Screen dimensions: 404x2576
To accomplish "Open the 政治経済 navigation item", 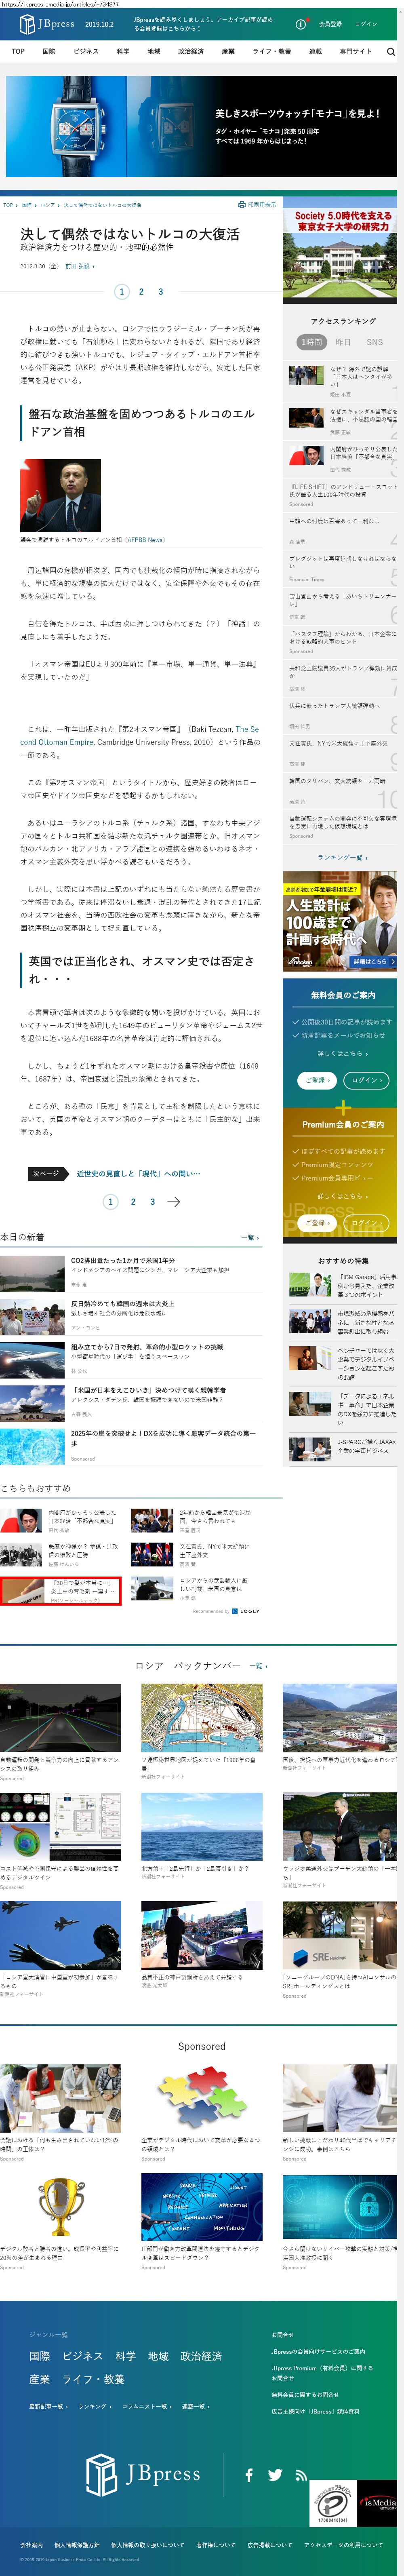I will (191, 51).
